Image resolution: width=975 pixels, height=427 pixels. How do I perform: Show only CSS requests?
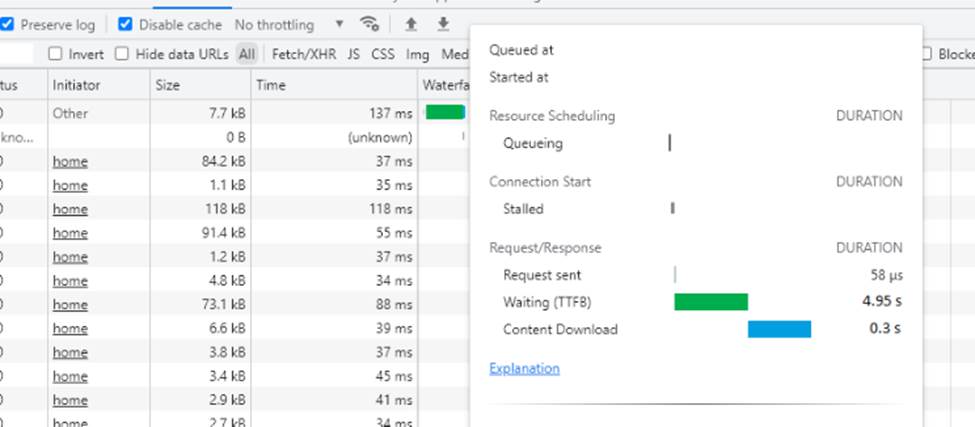pos(382,54)
